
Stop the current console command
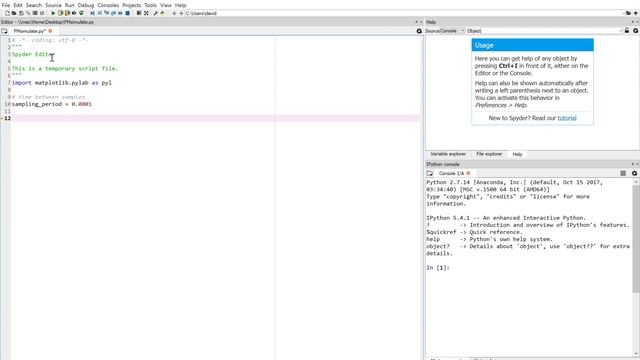(x=623, y=173)
